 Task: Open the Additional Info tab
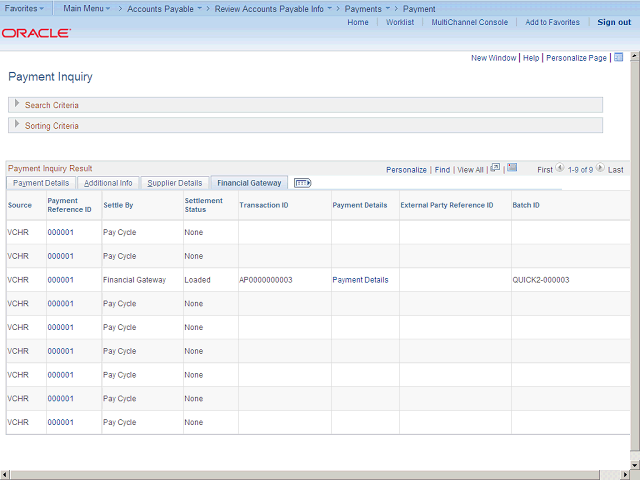coord(108,183)
